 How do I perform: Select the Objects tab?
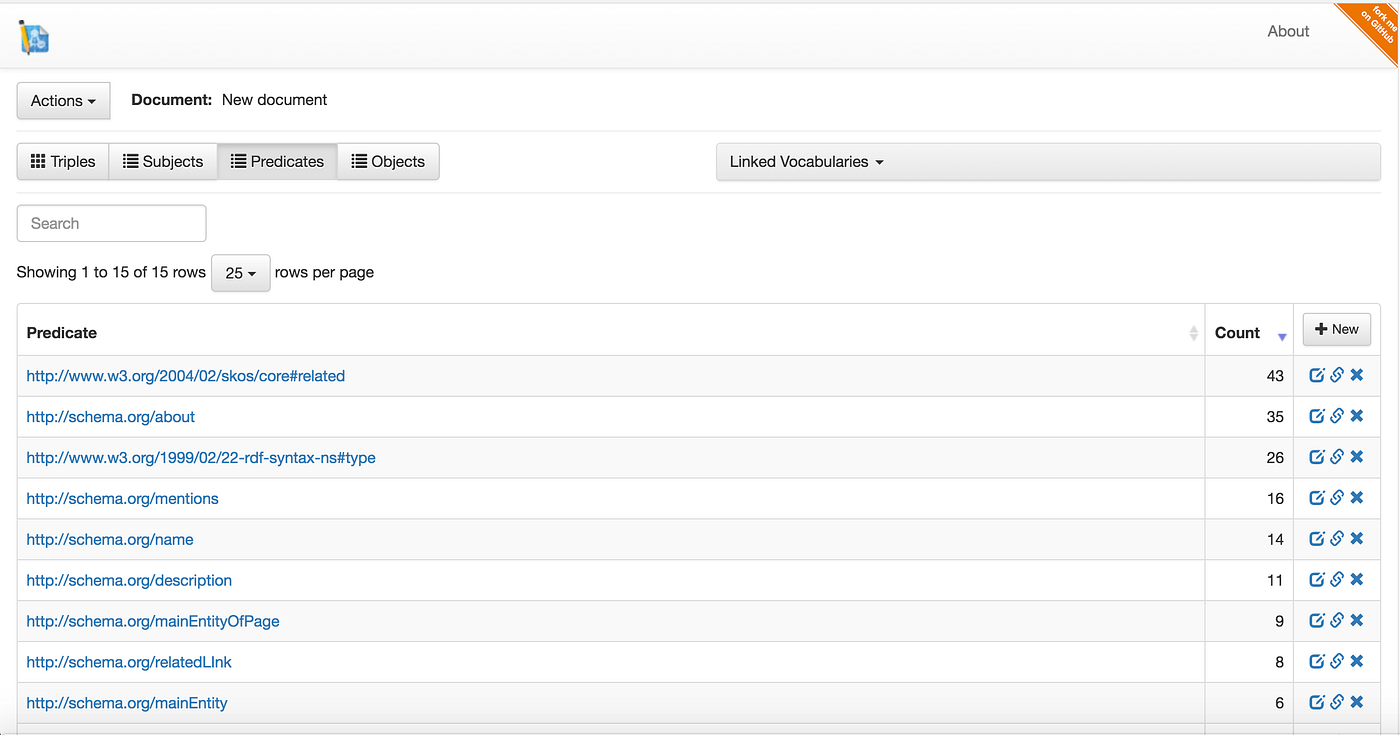click(x=388, y=161)
